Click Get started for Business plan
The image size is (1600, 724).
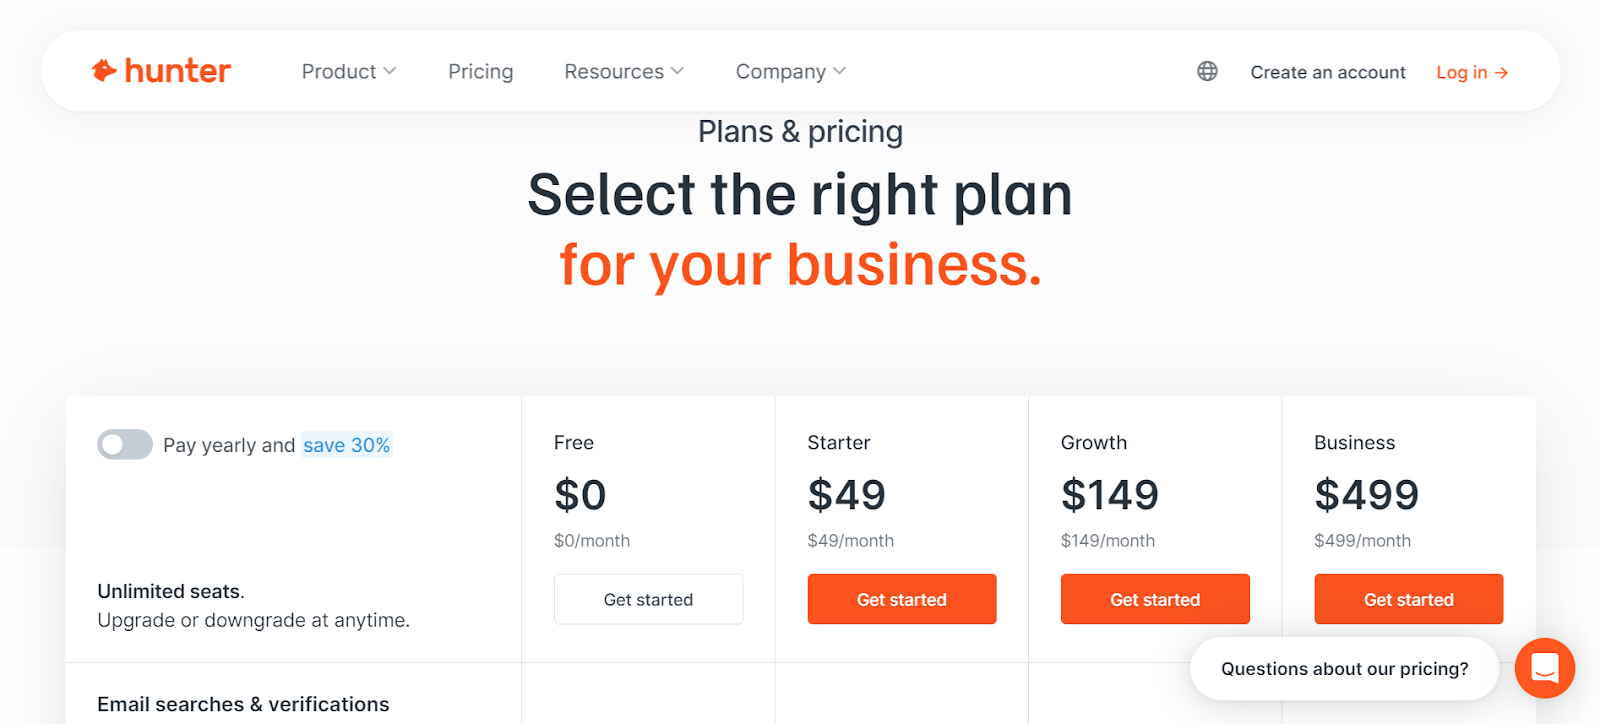[1408, 599]
